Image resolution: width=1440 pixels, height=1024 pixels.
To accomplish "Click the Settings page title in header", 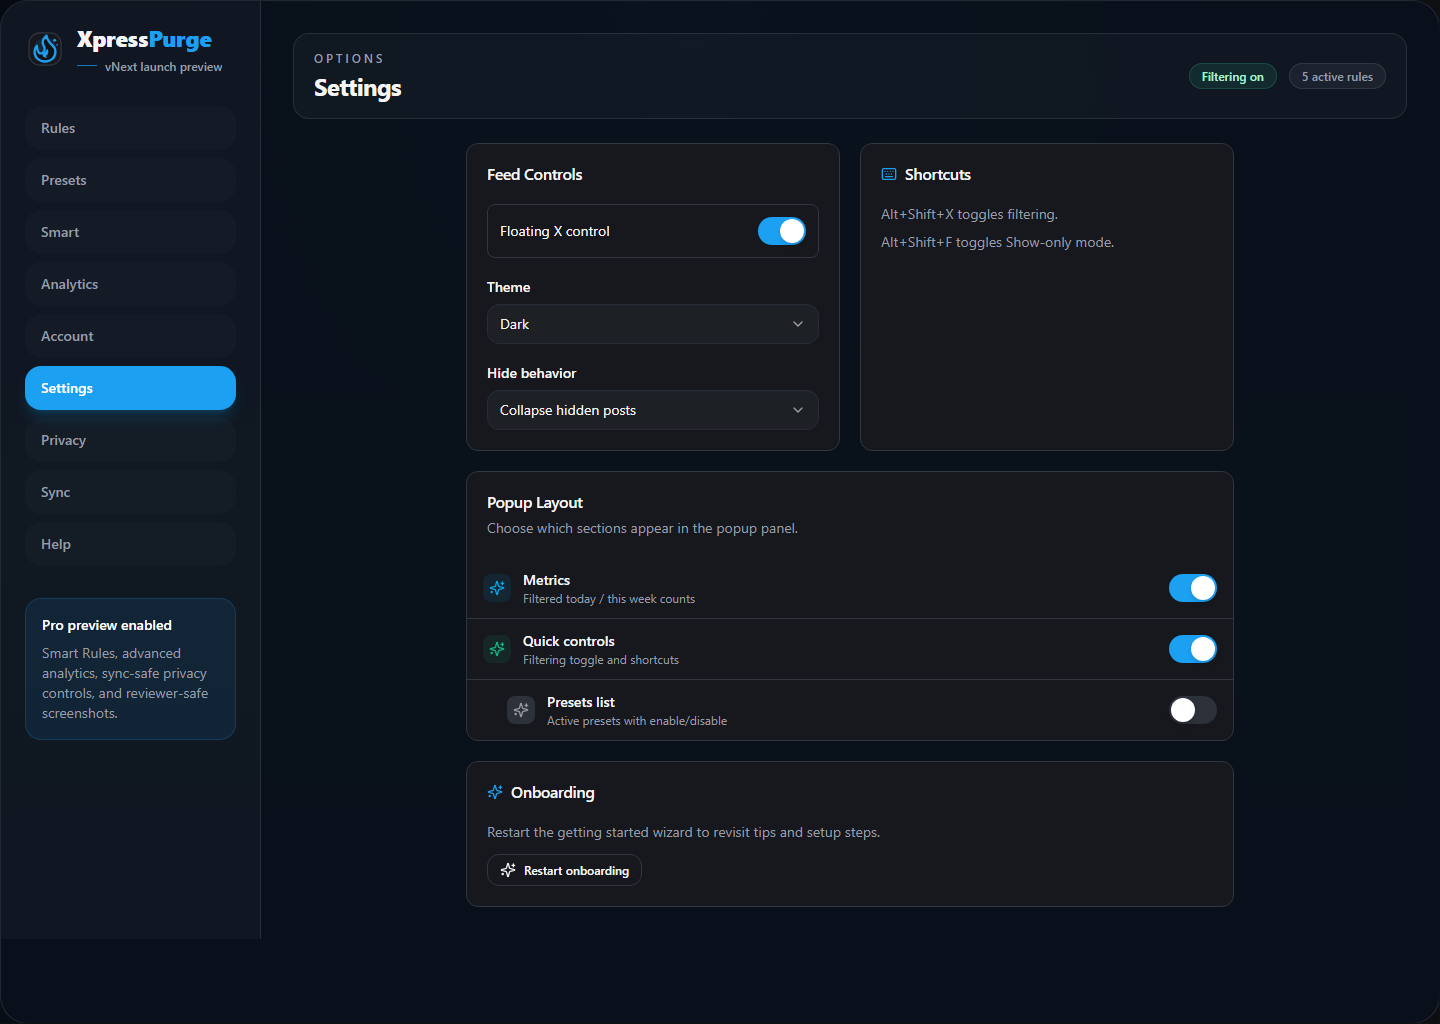I will 357,88.
